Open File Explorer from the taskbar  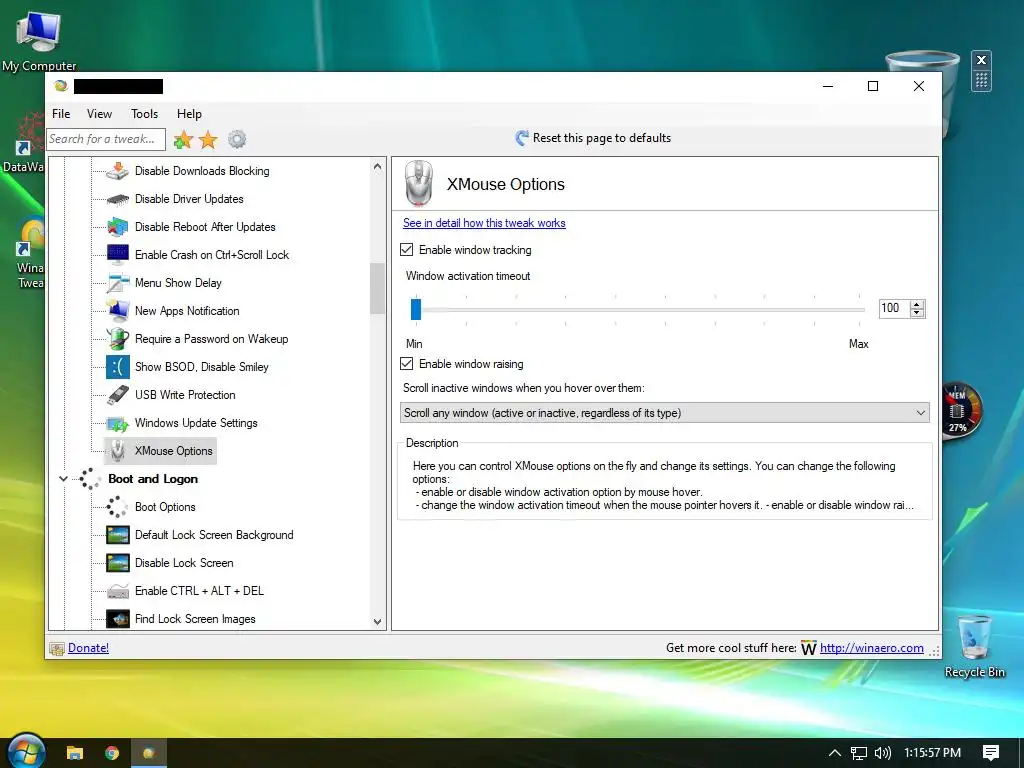tap(75, 753)
